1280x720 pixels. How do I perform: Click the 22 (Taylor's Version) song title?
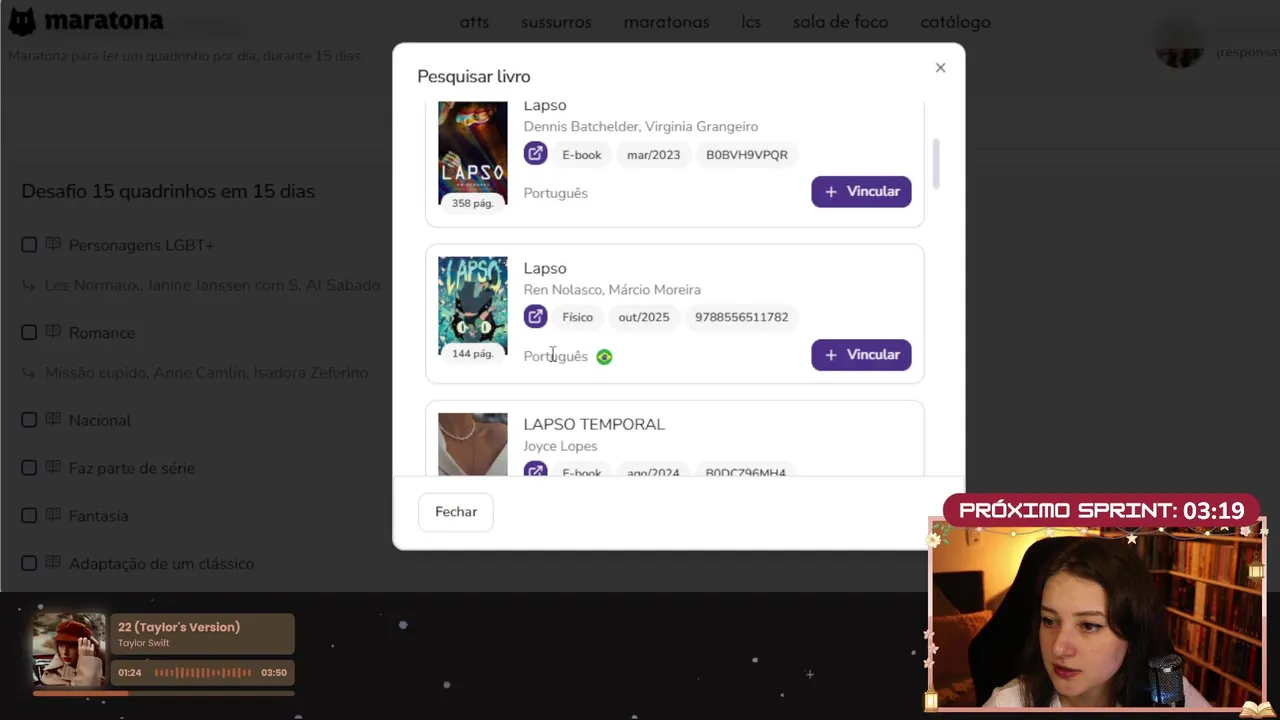point(179,627)
